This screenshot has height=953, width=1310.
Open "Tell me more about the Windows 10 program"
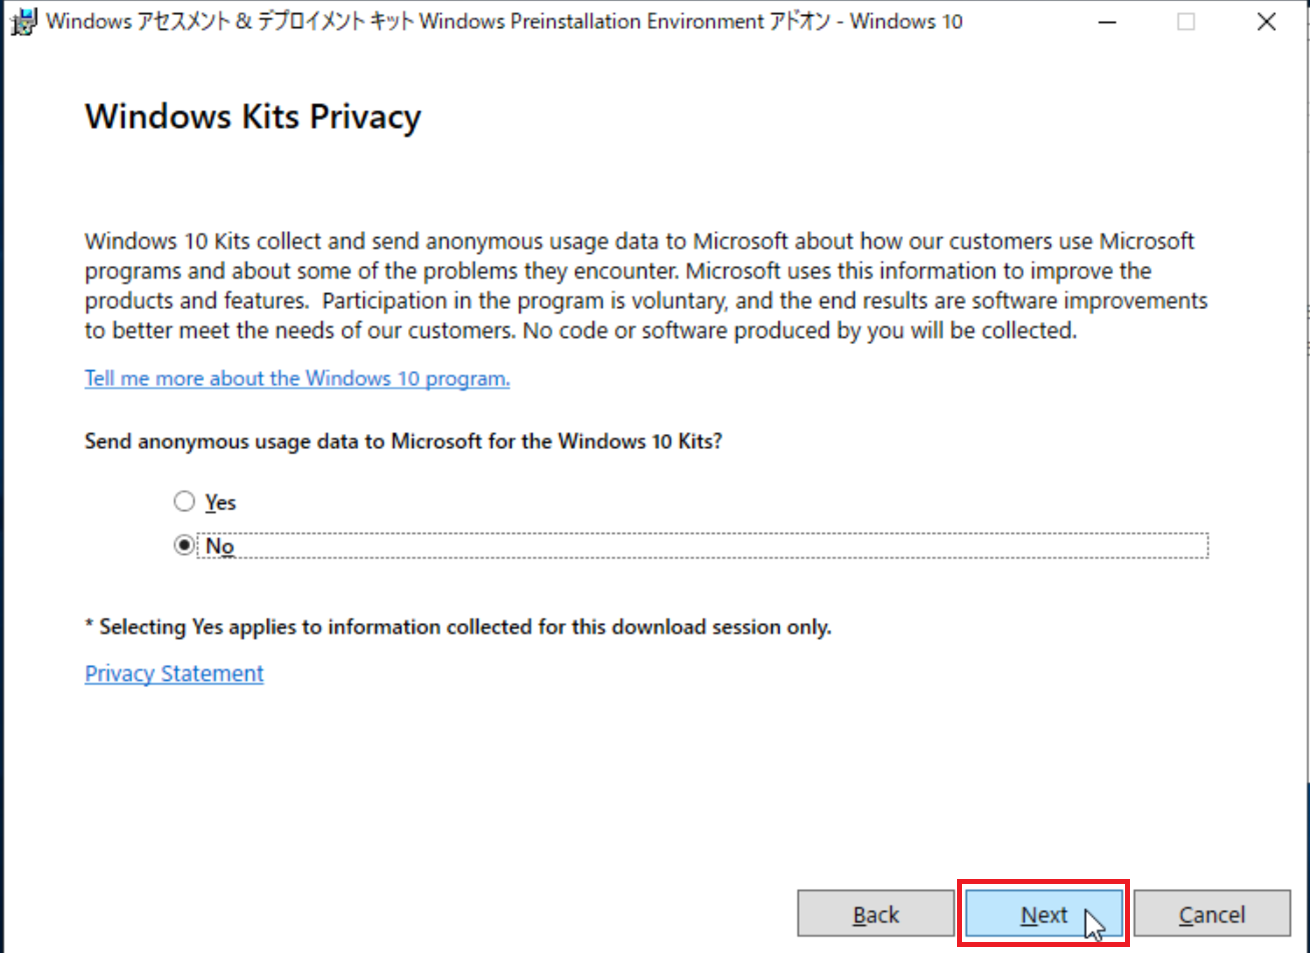(297, 378)
